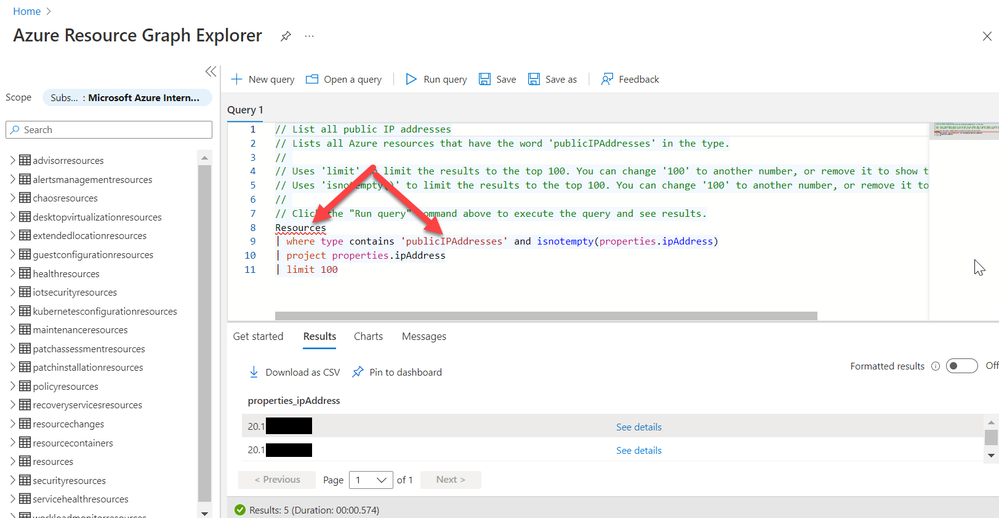
Task: Select the recoveryservicesresources table
Action: (87, 405)
